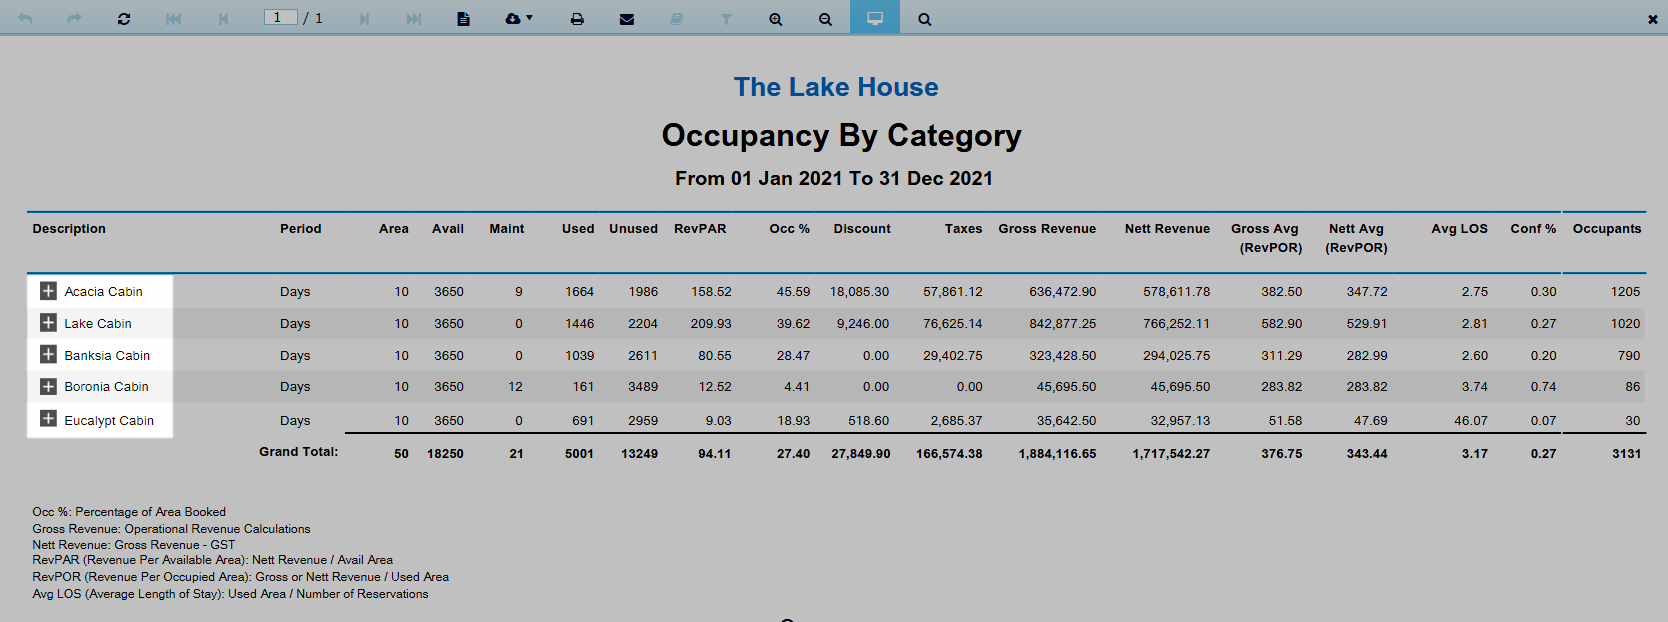Expand the Acacia Cabin row
Image resolution: width=1668 pixels, height=622 pixels.
click(x=48, y=291)
